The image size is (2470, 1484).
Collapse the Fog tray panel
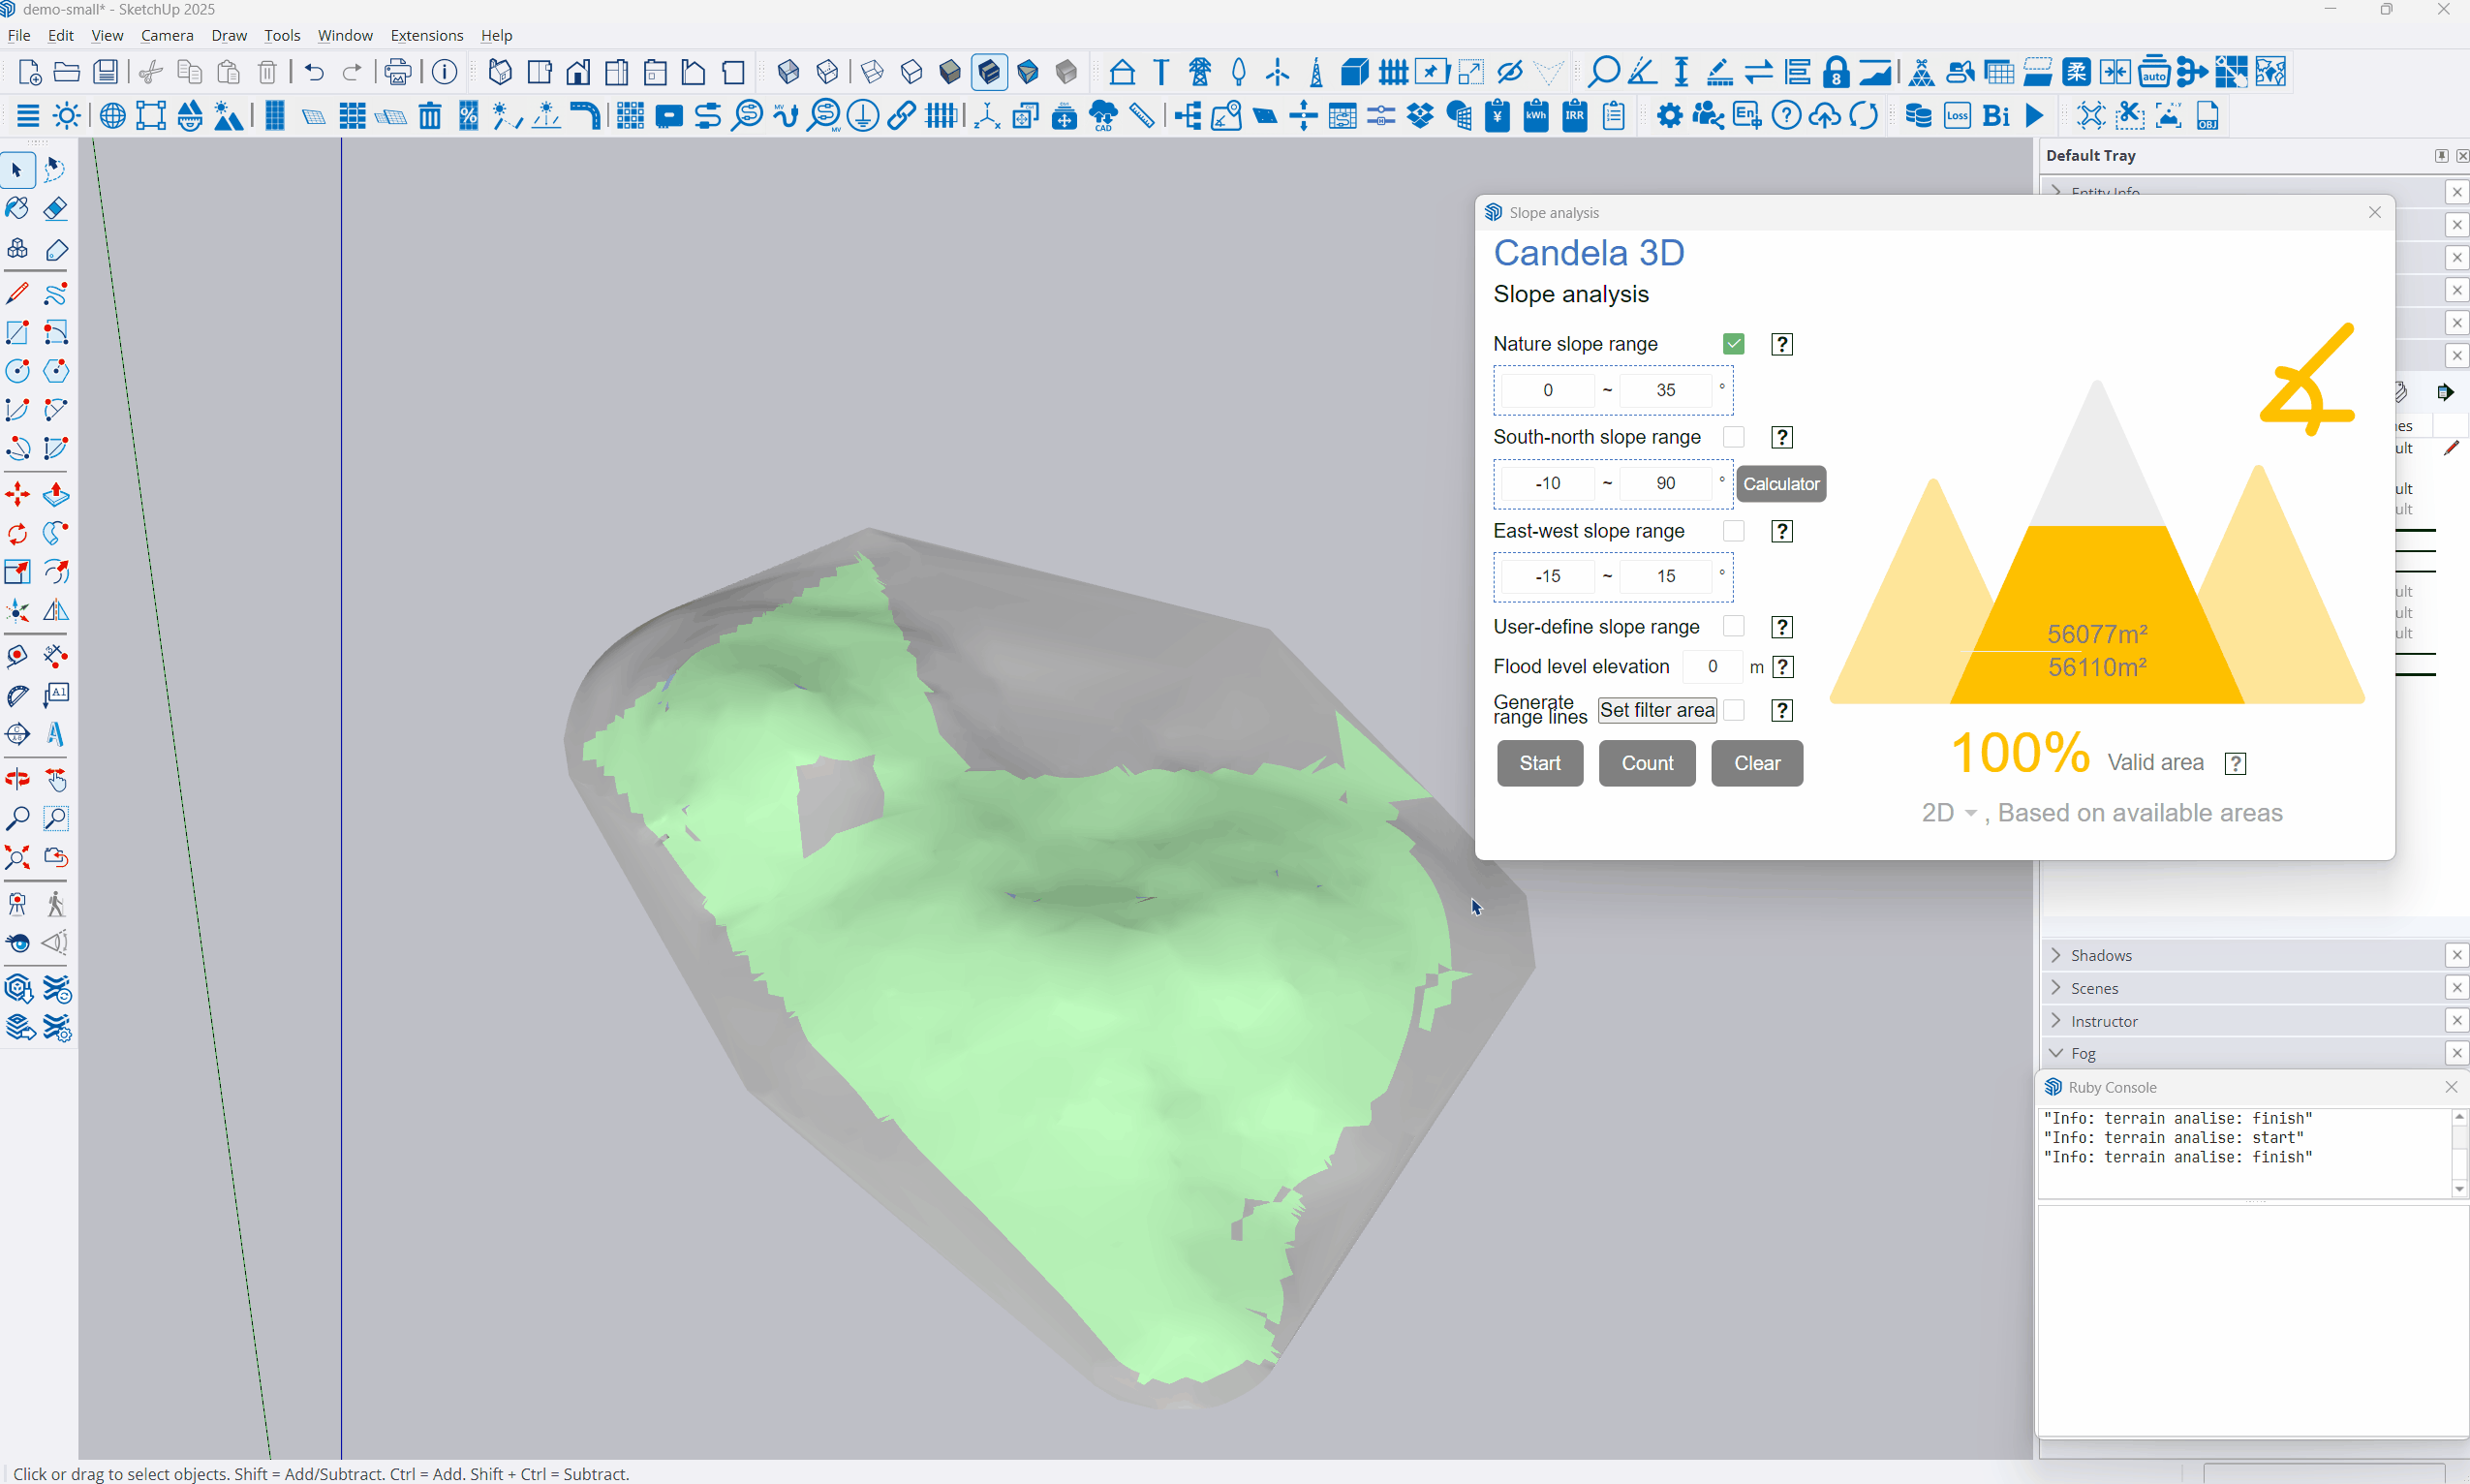[2056, 1053]
